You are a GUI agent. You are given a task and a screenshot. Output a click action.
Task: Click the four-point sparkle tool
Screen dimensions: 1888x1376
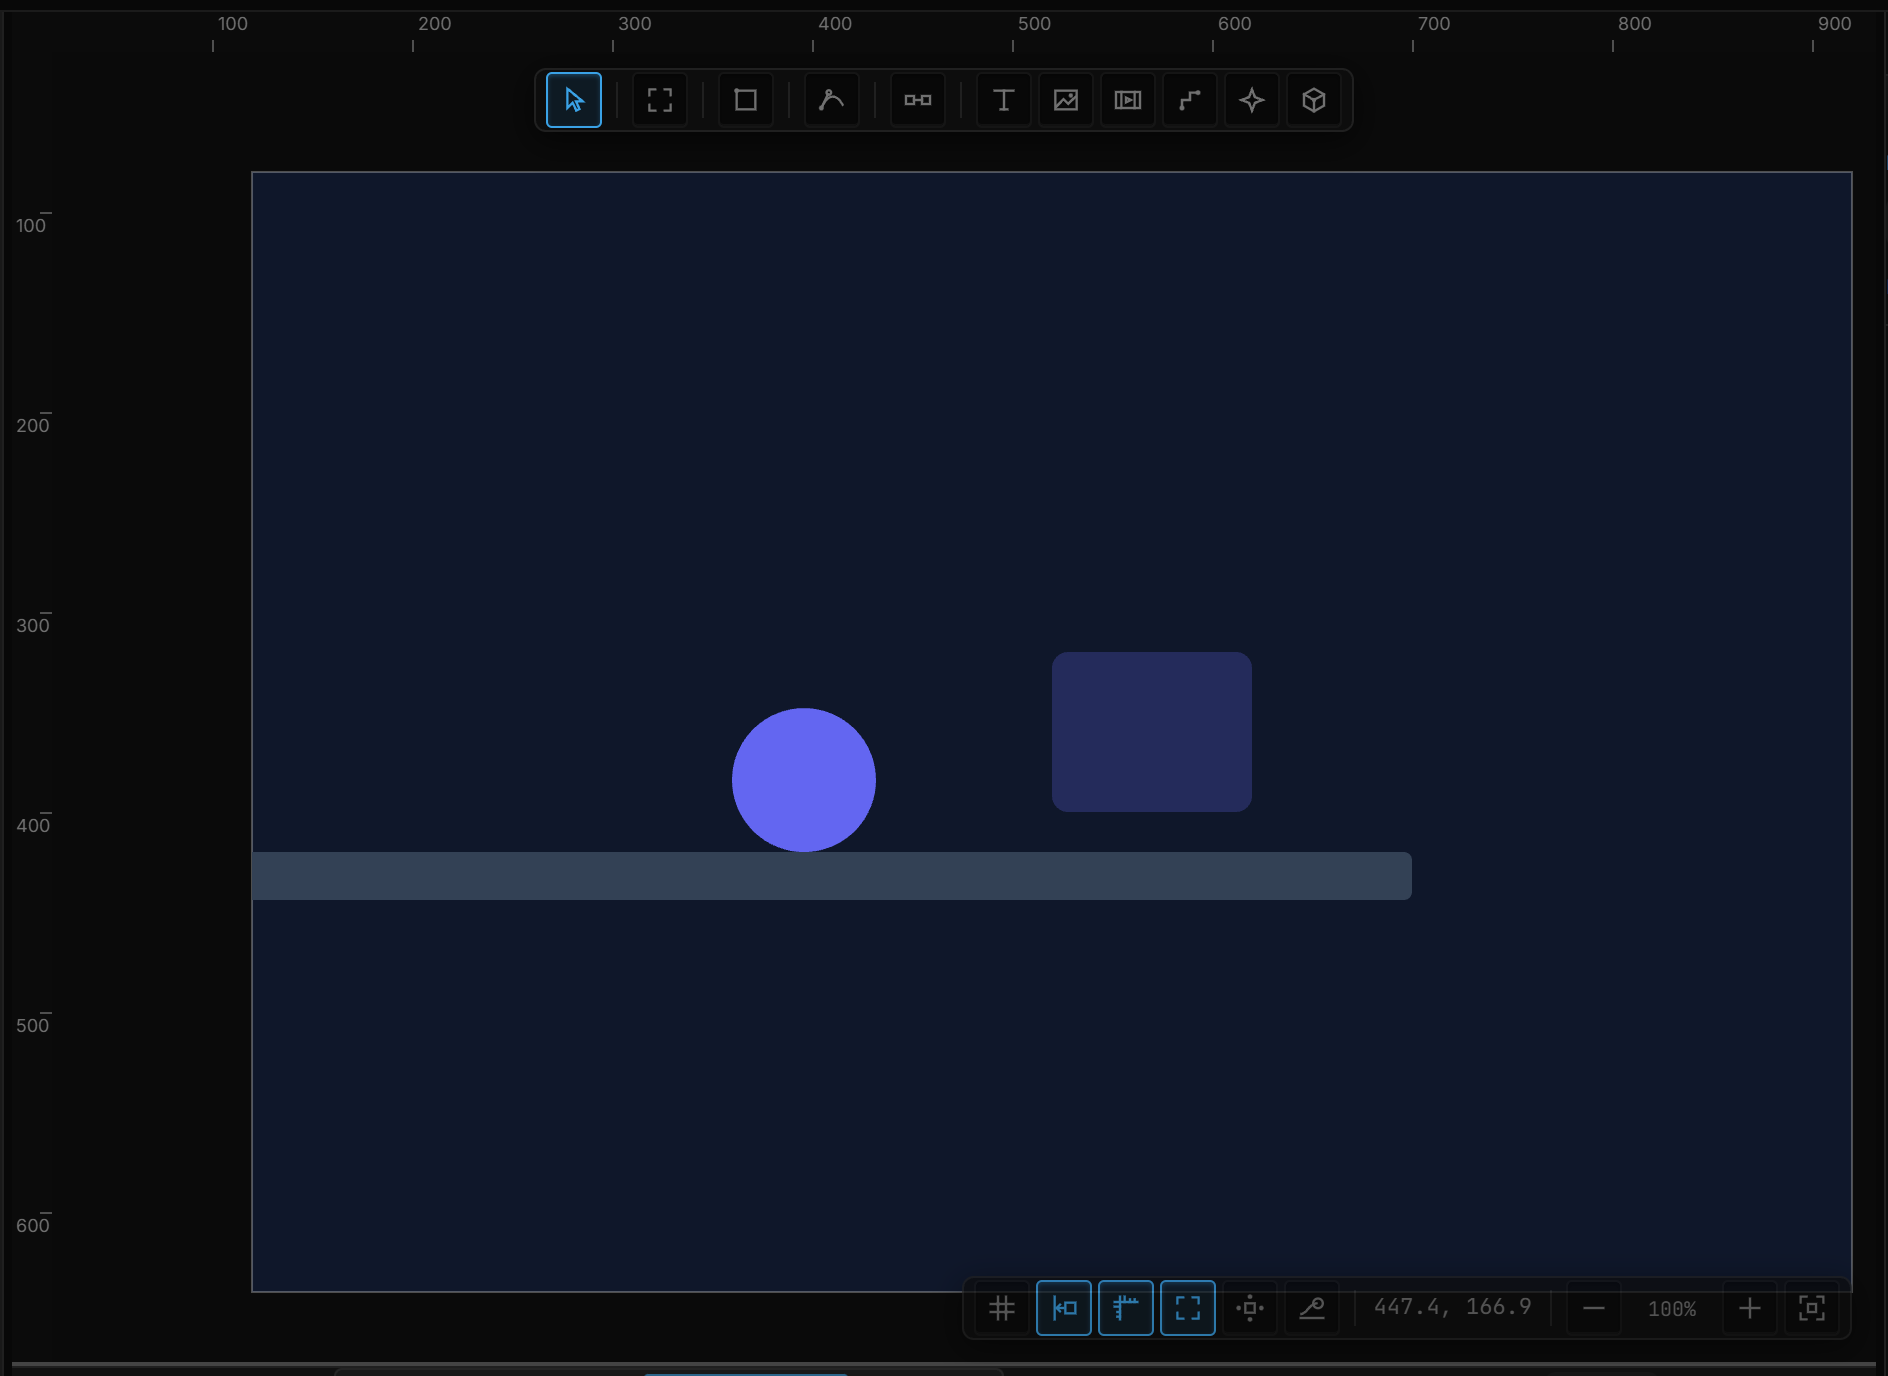1252,100
